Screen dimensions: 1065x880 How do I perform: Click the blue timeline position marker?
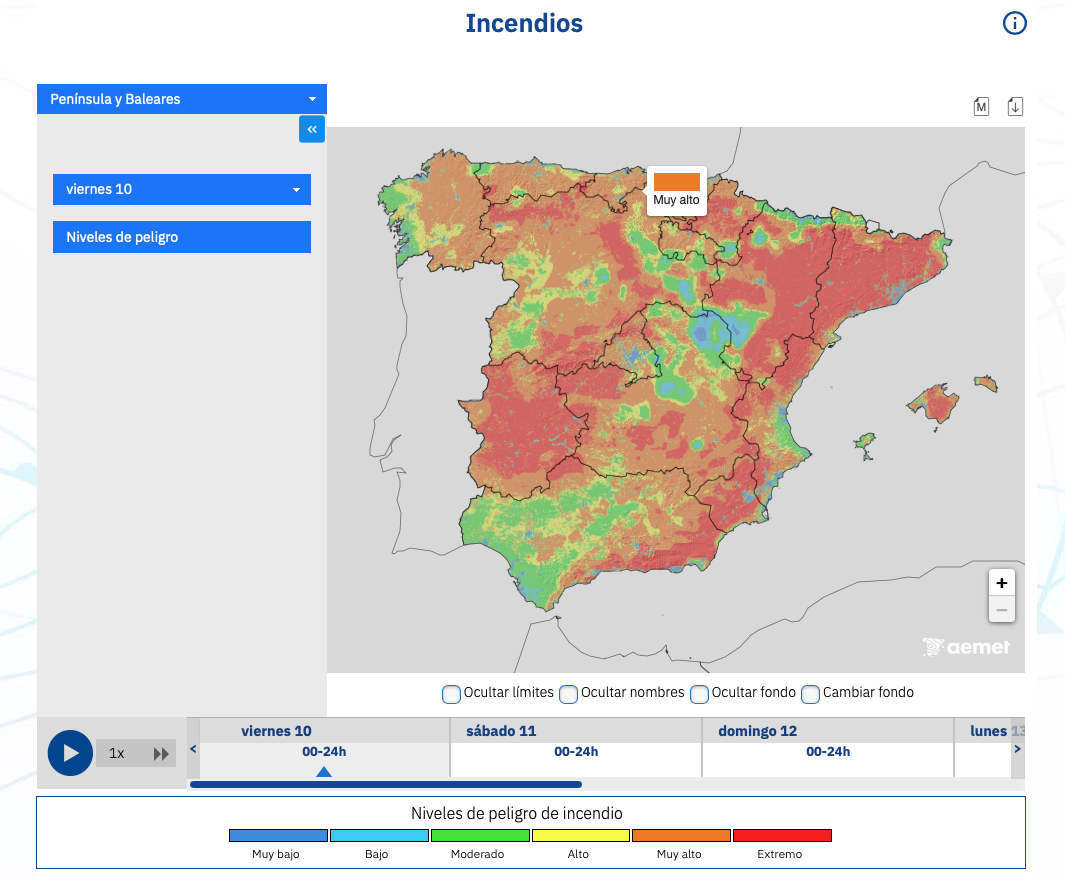click(324, 771)
